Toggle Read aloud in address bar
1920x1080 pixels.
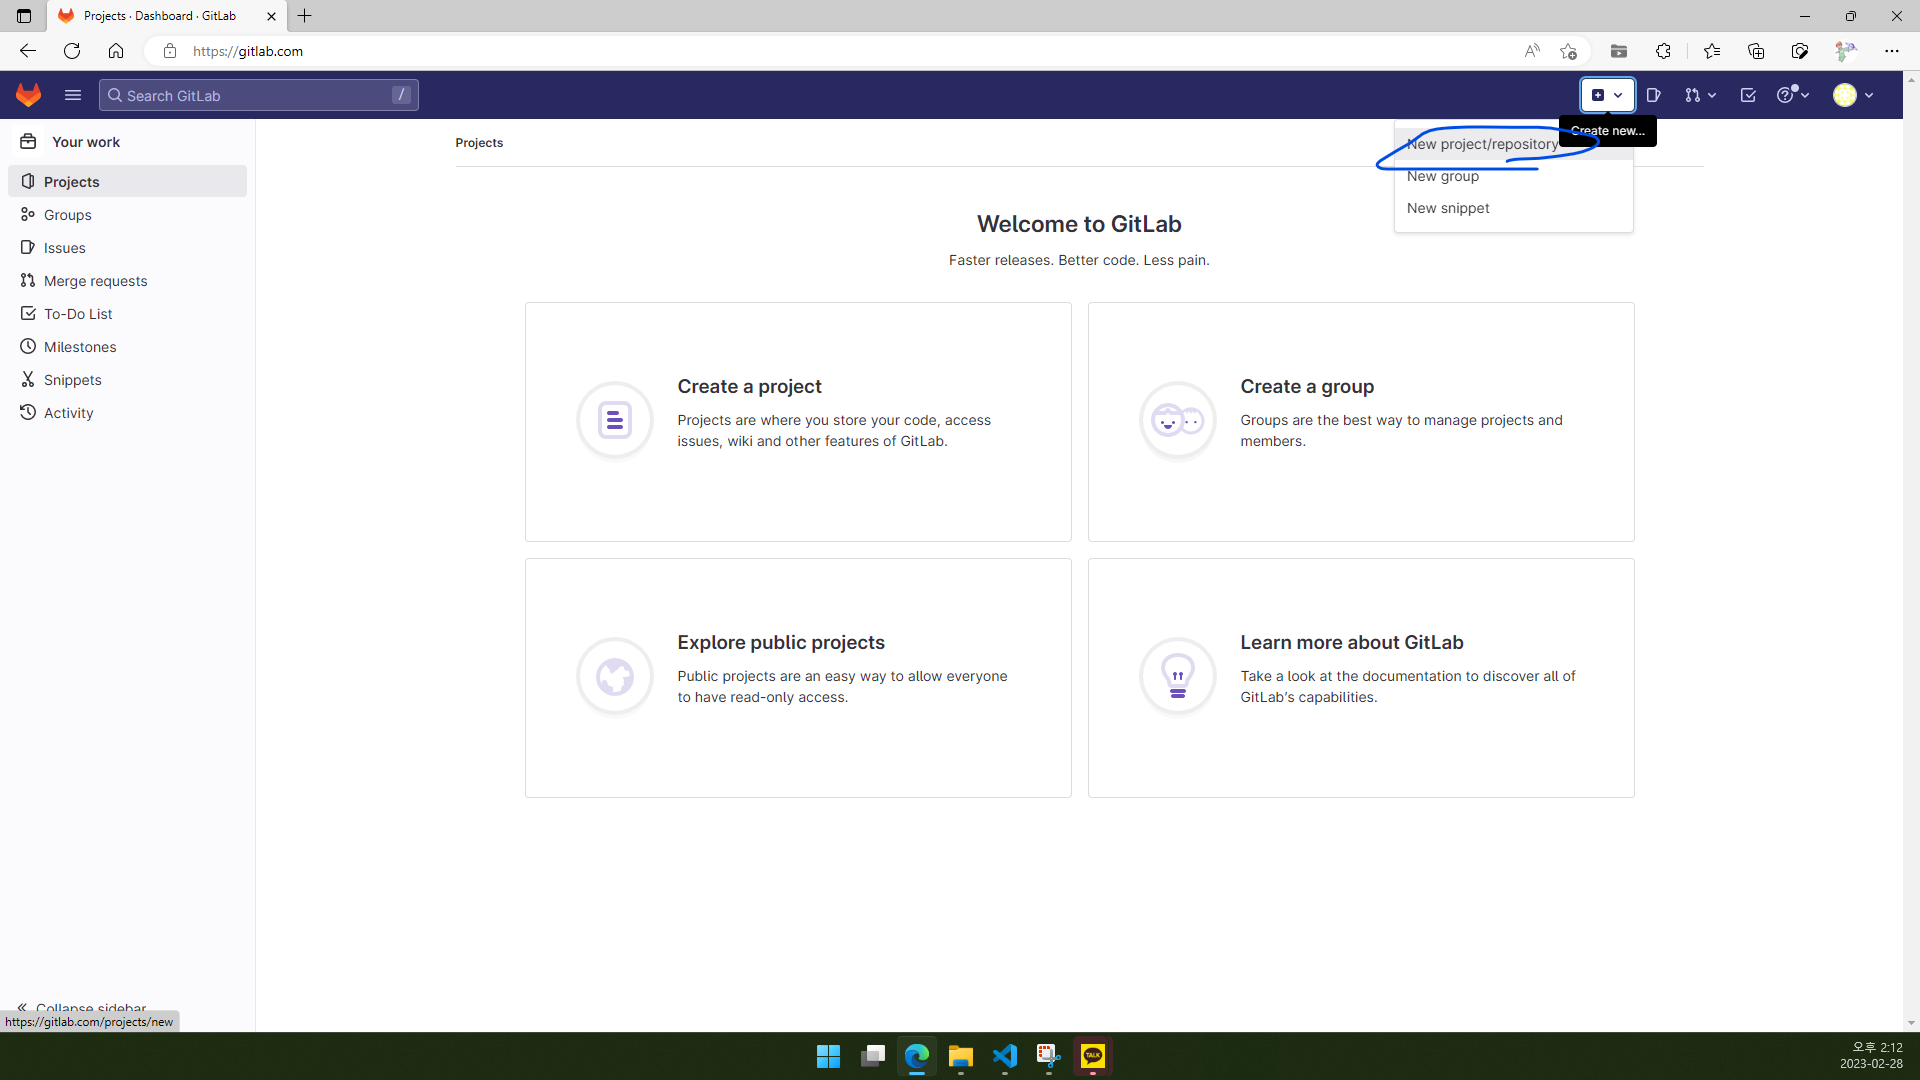1531,51
